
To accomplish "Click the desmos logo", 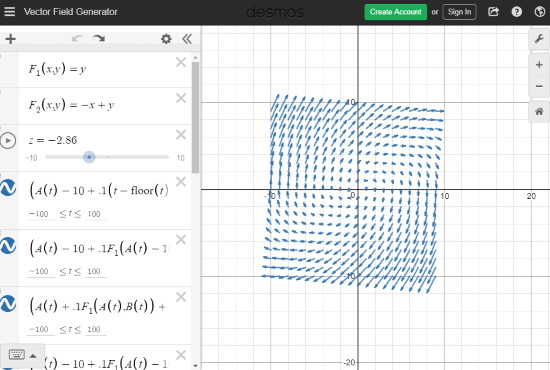I will (x=275, y=12).
